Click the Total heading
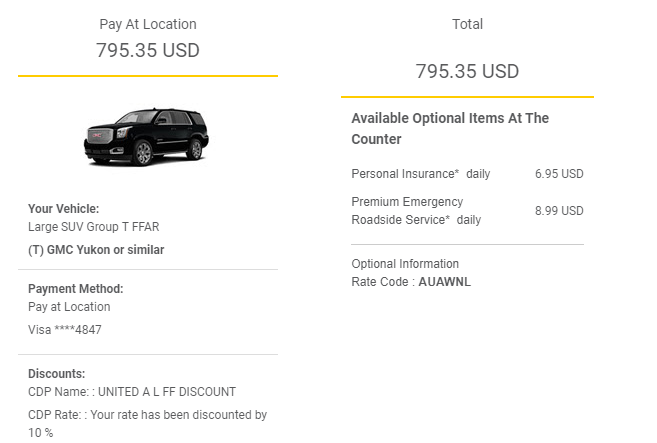This screenshot has width=657, height=443. pos(467,24)
